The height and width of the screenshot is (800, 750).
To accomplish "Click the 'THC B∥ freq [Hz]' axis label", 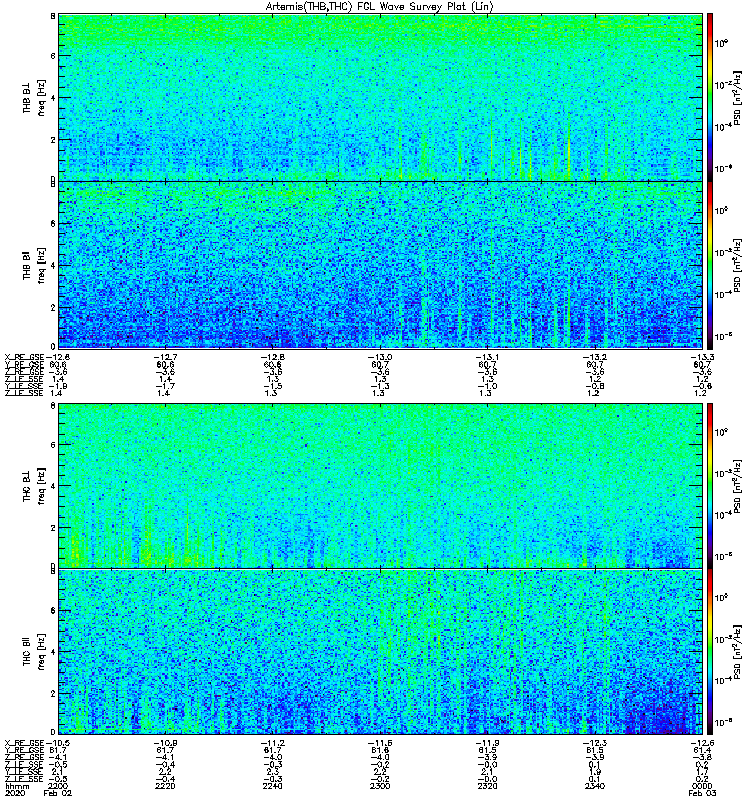I will pyautogui.click(x=34, y=652).
